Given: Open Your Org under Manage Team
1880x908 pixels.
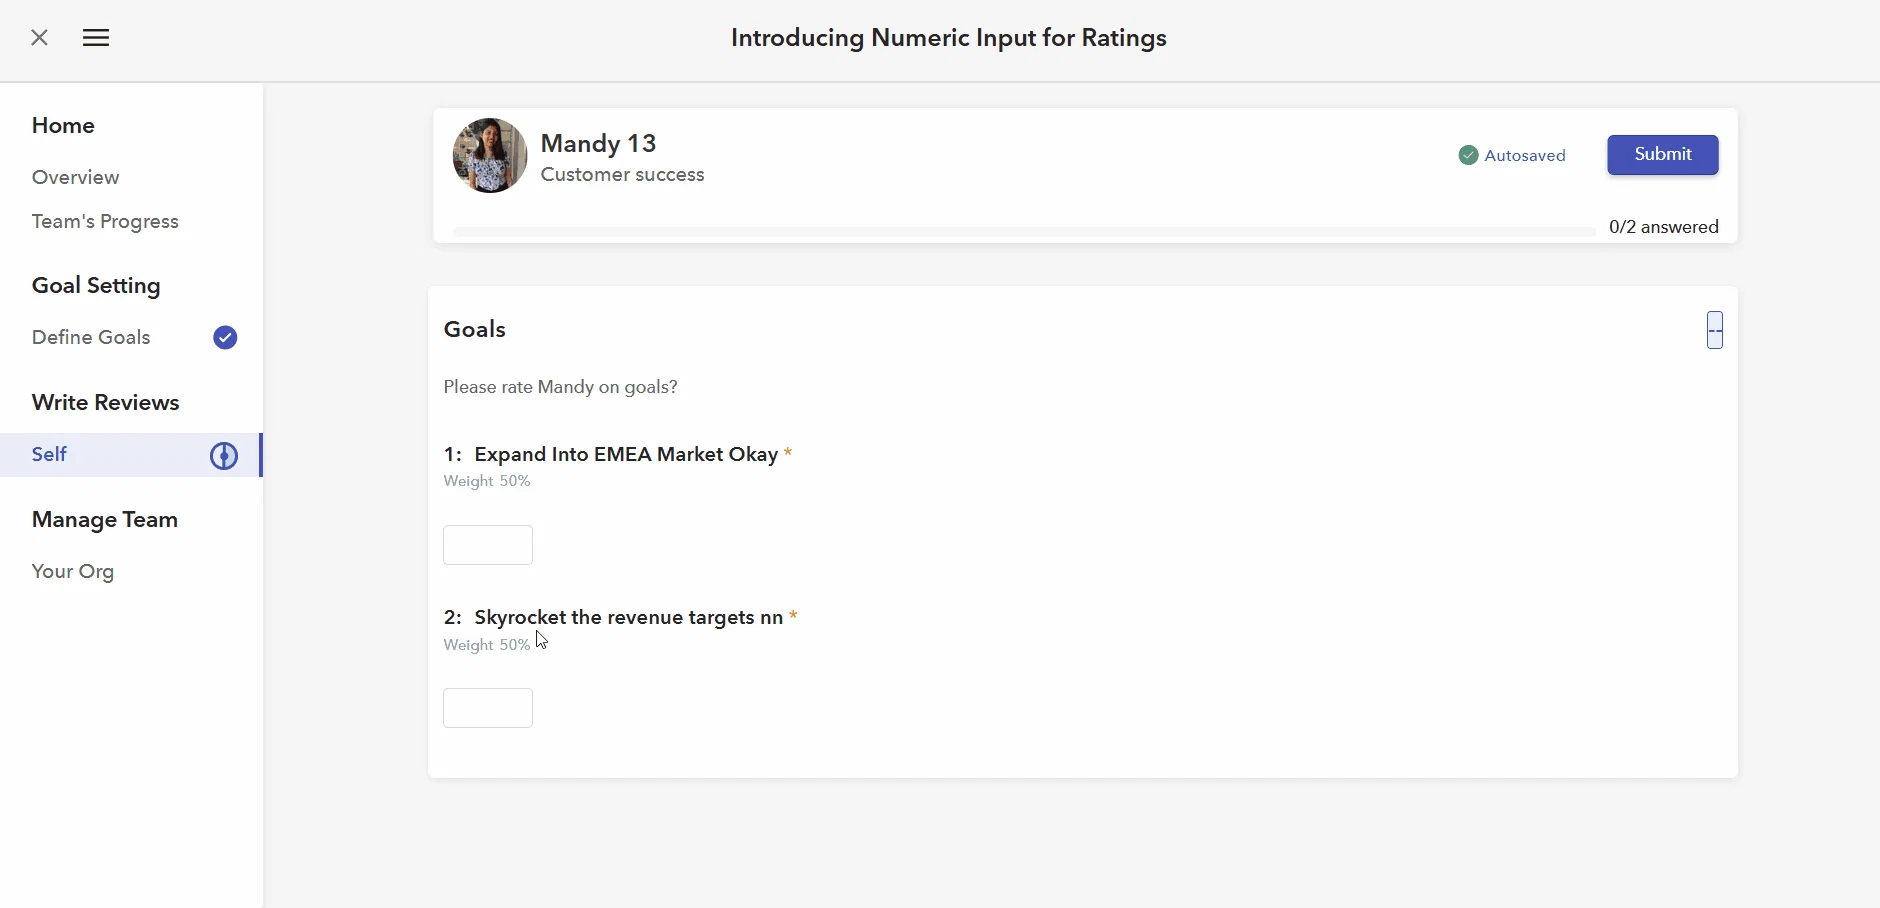Looking at the screenshot, I should click(x=73, y=571).
